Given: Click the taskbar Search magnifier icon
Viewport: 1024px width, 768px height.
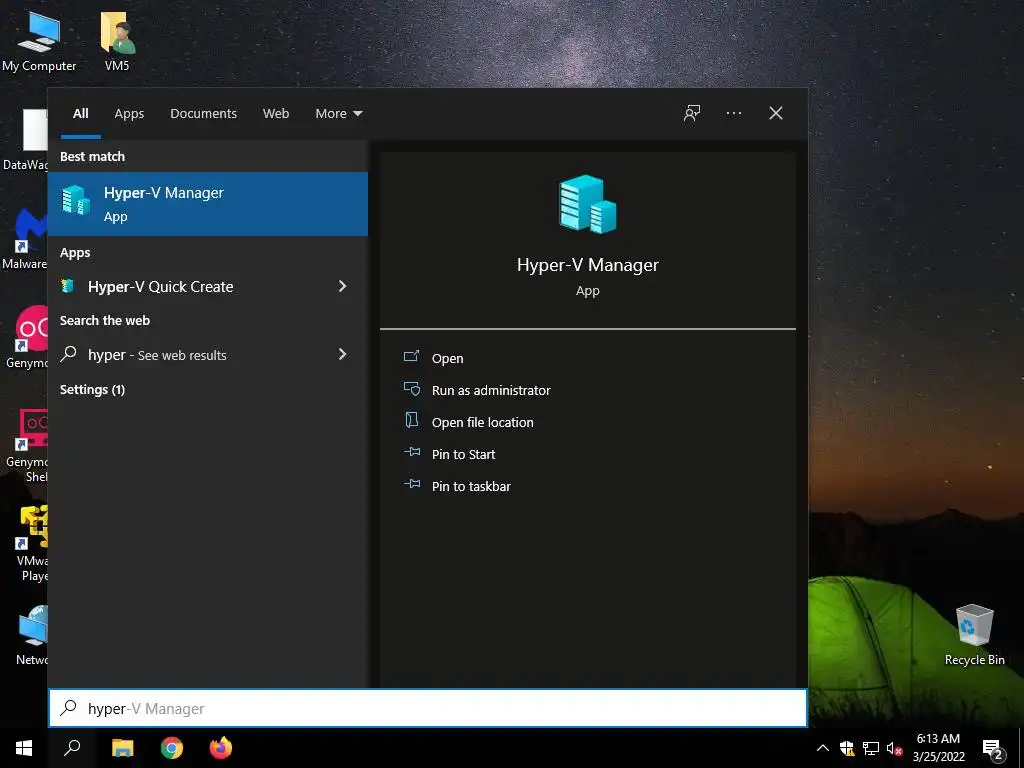Looking at the screenshot, I should point(72,748).
